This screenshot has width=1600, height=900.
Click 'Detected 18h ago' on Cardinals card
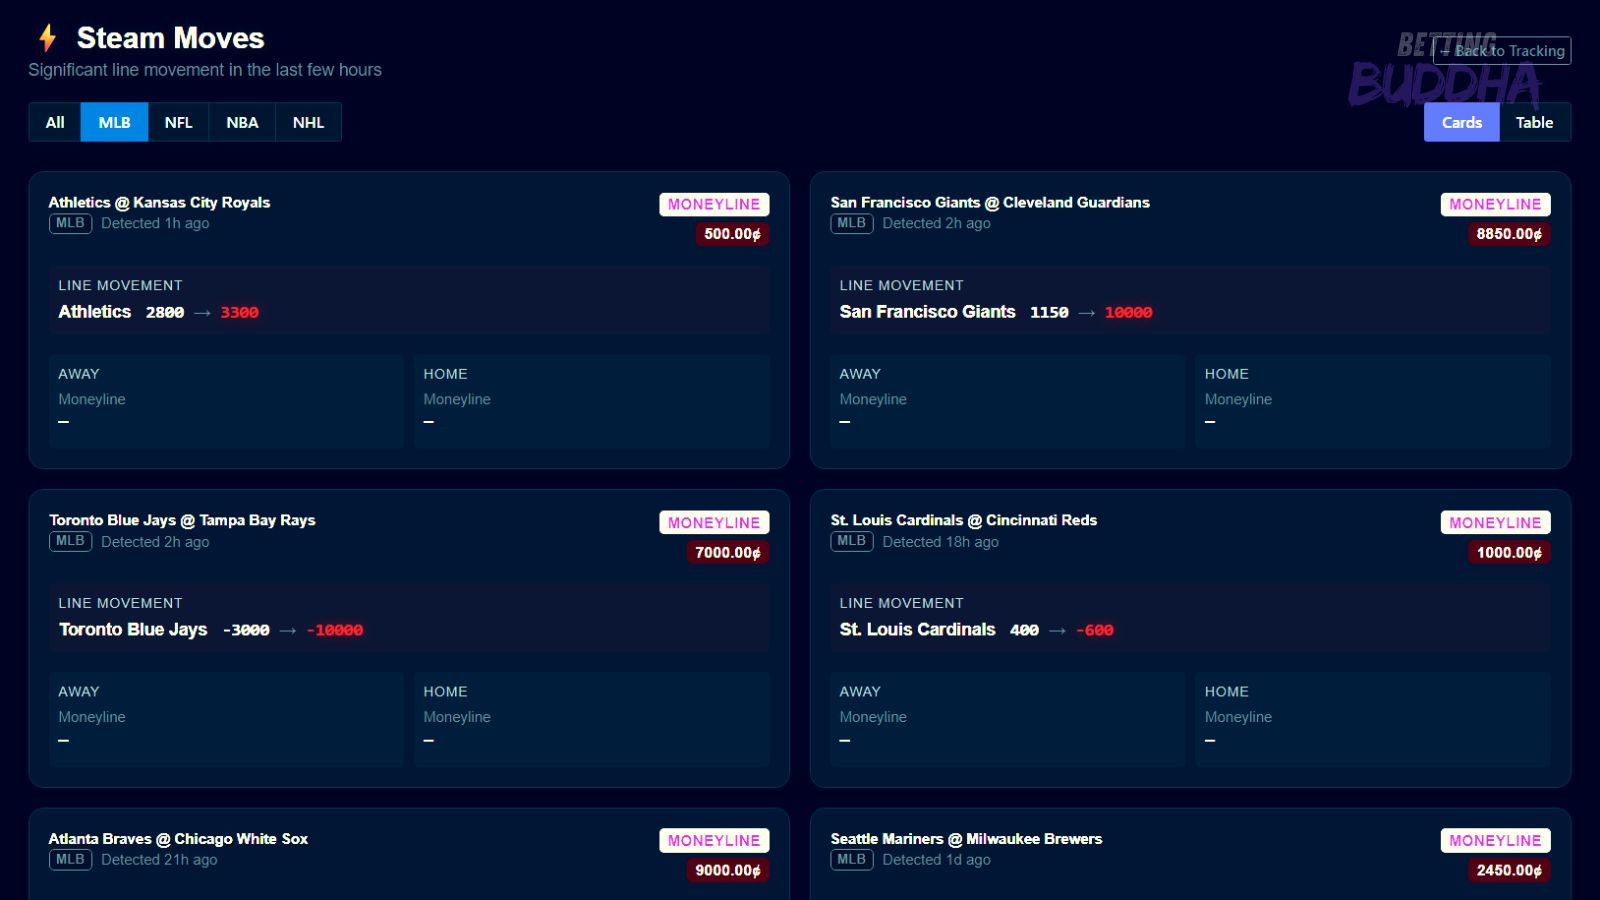click(x=940, y=542)
